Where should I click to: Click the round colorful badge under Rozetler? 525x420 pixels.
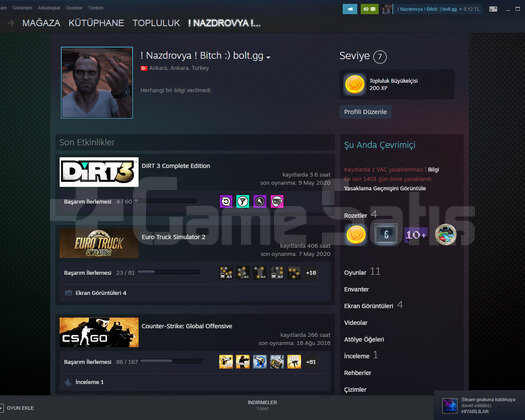(x=446, y=234)
